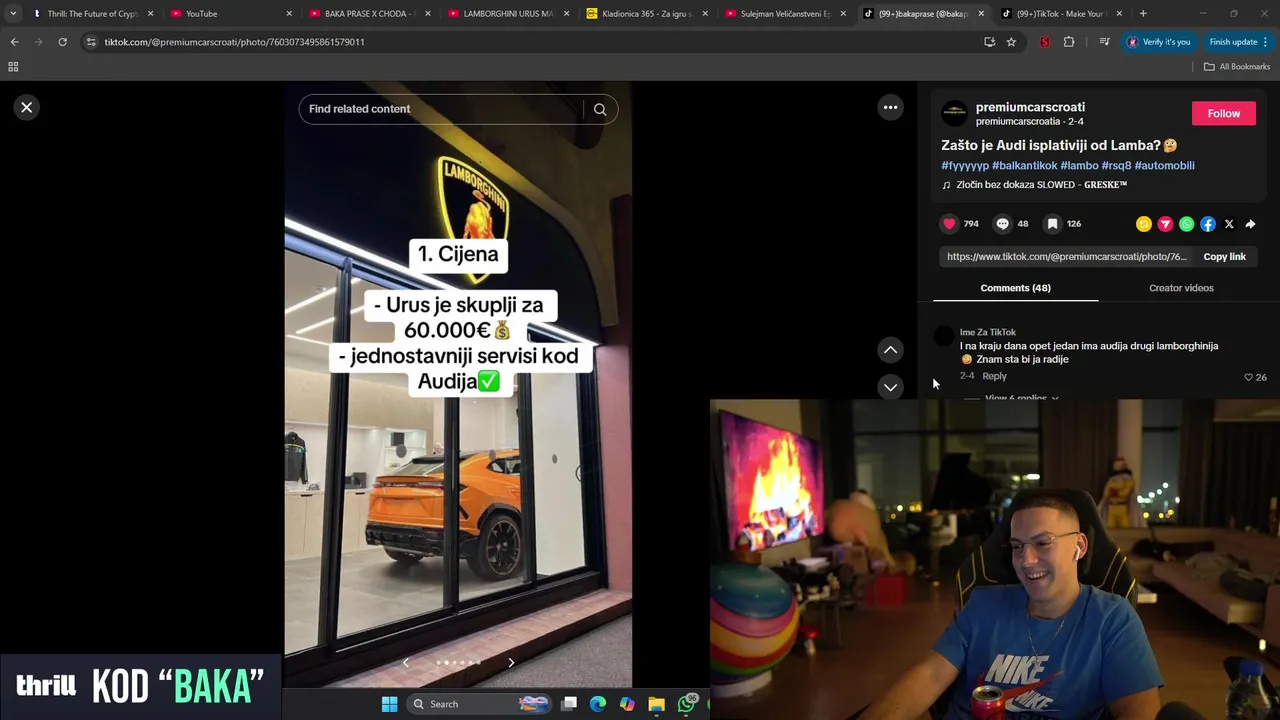Click the #automobili hashtag
This screenshot has height=720, width=1280.
[1164, 165]
